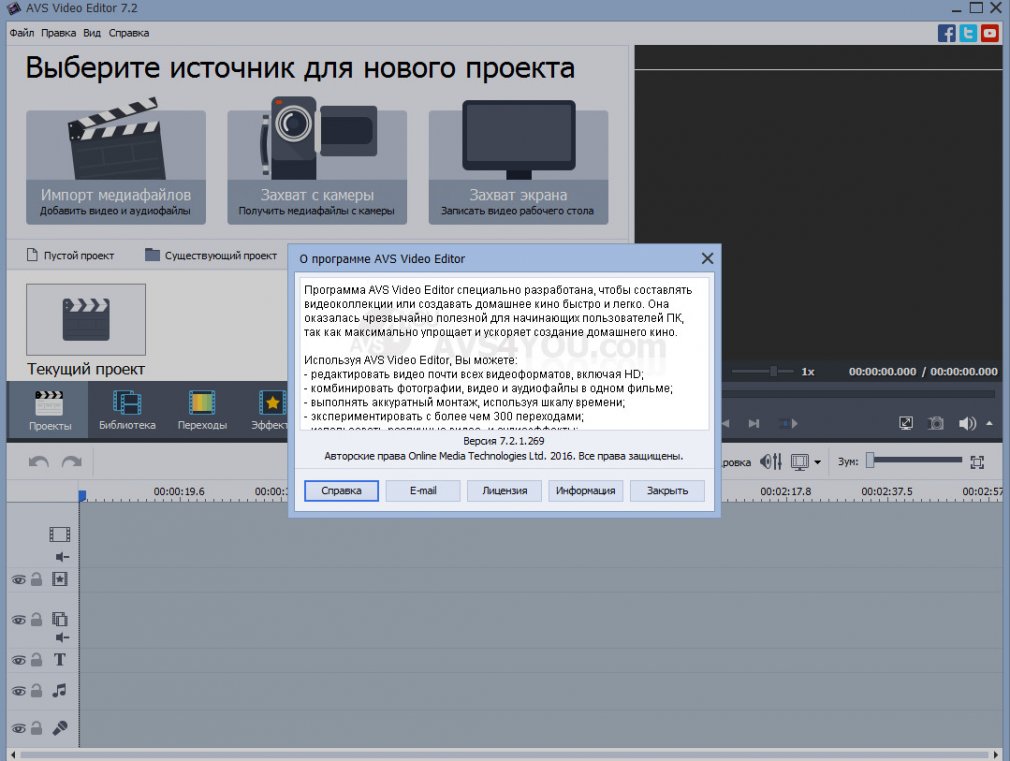
Task: Click the Информация button
Action: click(586, 490)
